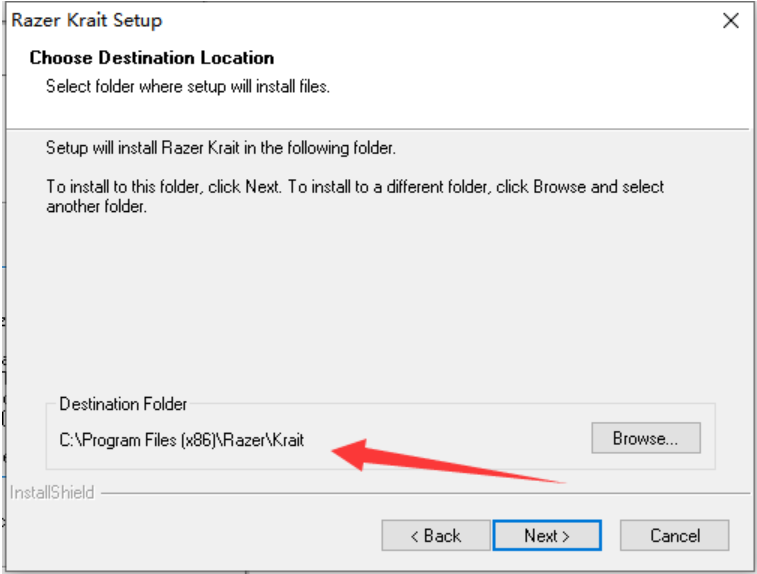This screenshot has height=574, width=757.
Task: Click the Choose Destination Location heading
Action: (x=151, y=58)
